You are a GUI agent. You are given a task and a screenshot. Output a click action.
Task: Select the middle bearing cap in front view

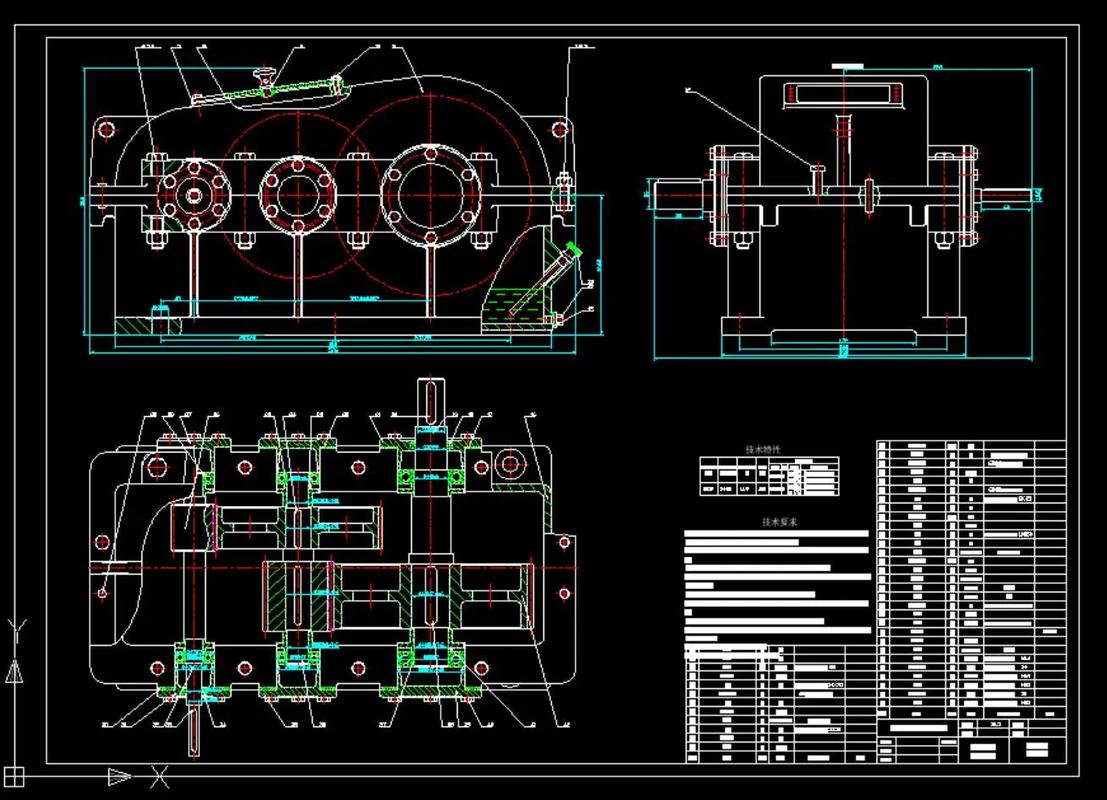[297, 192]
